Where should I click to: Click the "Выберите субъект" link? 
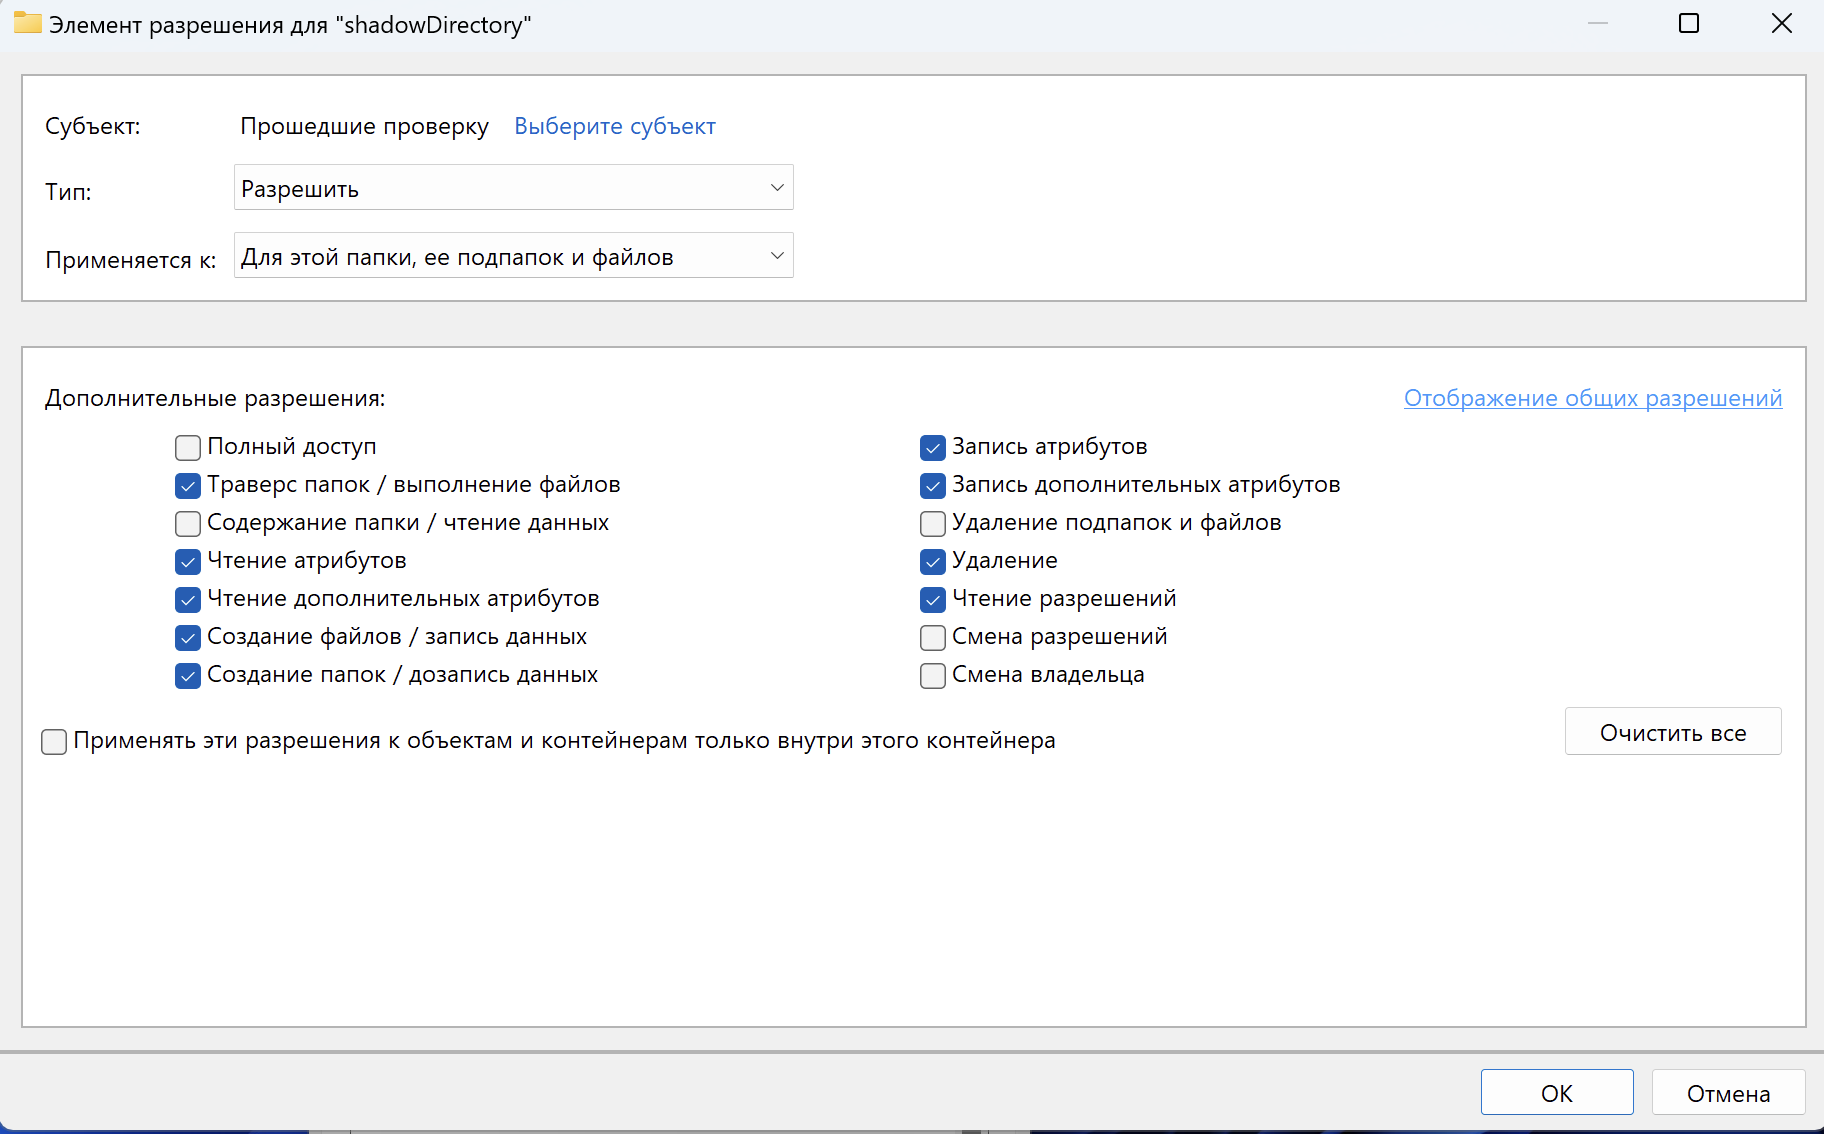[x=614, y=126]
